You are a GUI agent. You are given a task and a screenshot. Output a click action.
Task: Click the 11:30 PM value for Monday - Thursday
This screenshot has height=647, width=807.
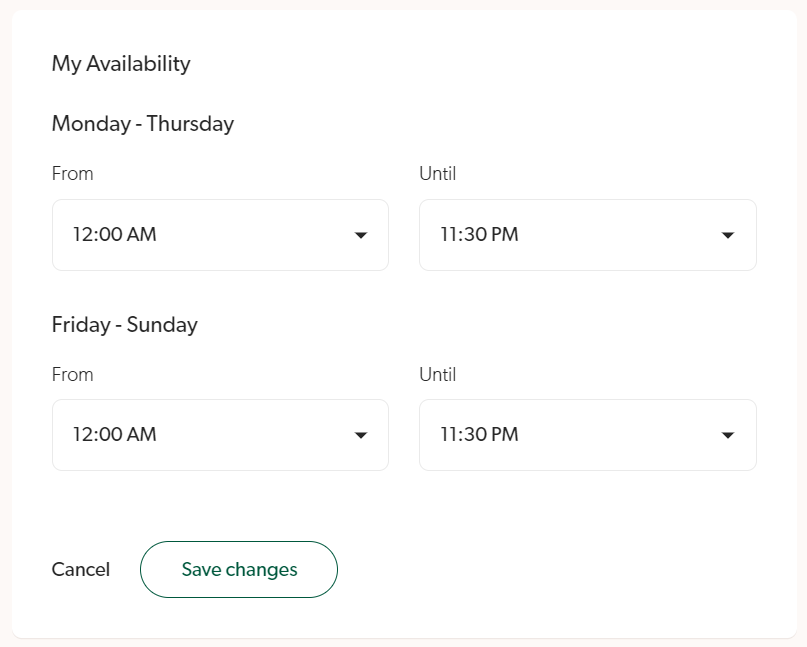pyautogui.click(x=480, y=235)
